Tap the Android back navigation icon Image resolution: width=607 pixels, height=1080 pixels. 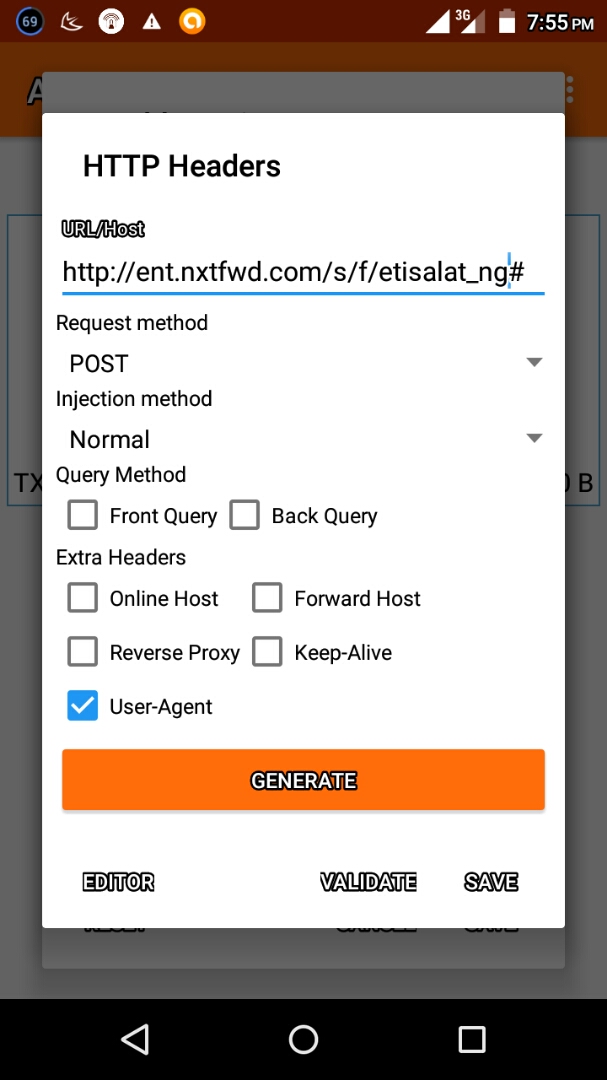[x=135, y=1039]
